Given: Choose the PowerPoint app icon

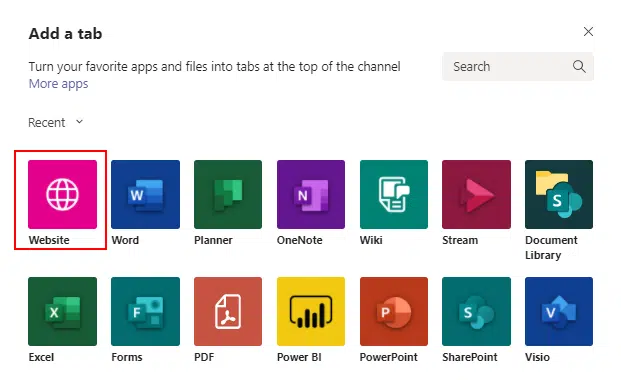Looking at the screenshot, I should coord(394,311).
